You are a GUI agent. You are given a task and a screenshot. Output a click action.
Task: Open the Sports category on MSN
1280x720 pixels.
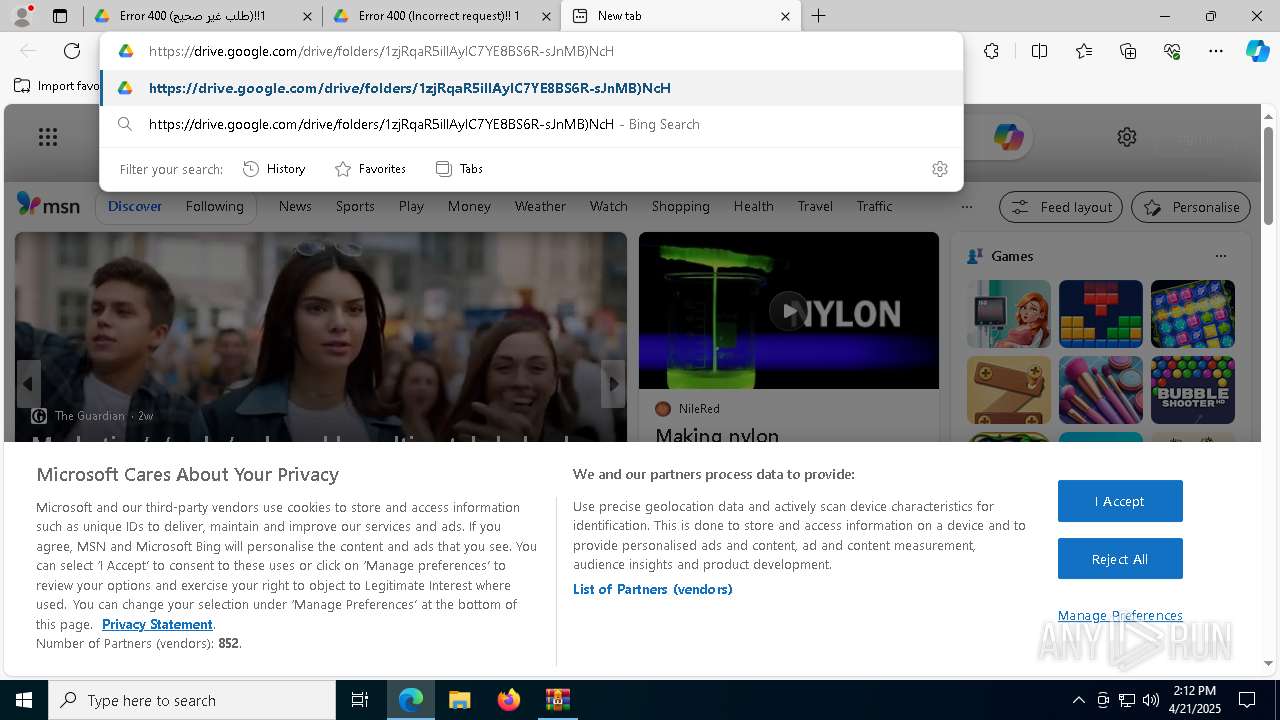click(355, 206)
